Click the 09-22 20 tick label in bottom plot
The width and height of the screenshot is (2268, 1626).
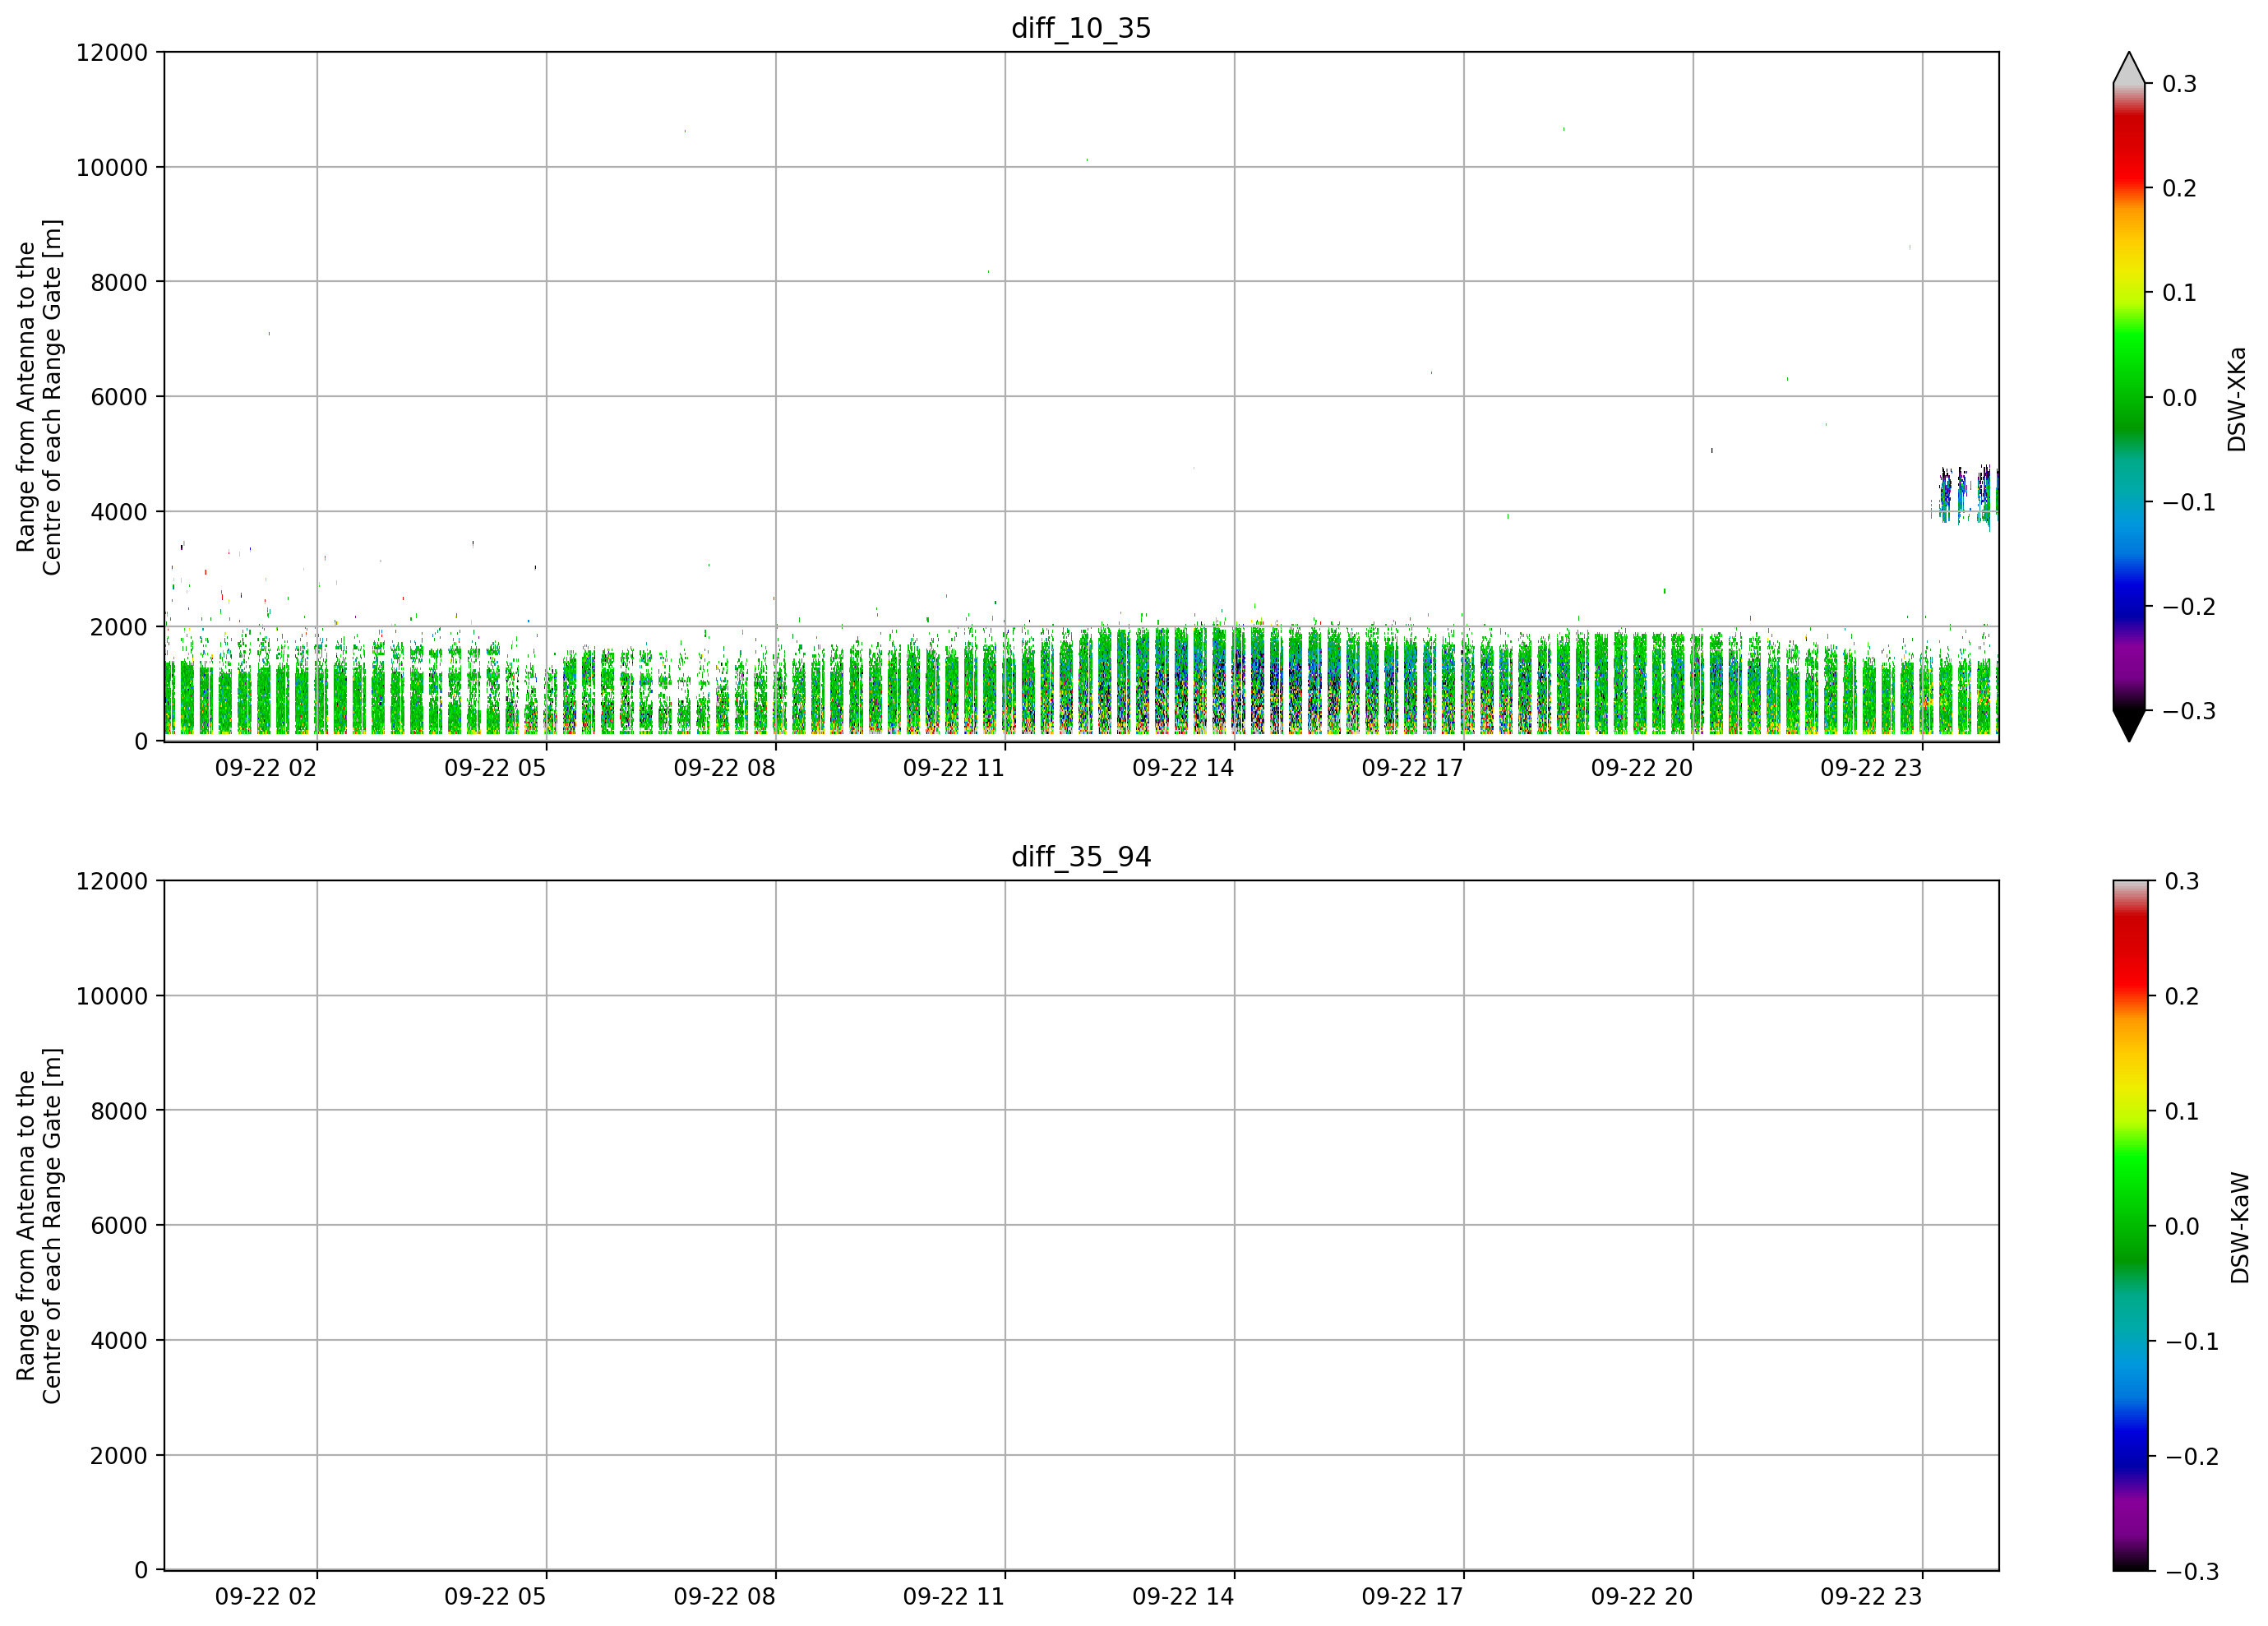[x=1642, y=1597]
